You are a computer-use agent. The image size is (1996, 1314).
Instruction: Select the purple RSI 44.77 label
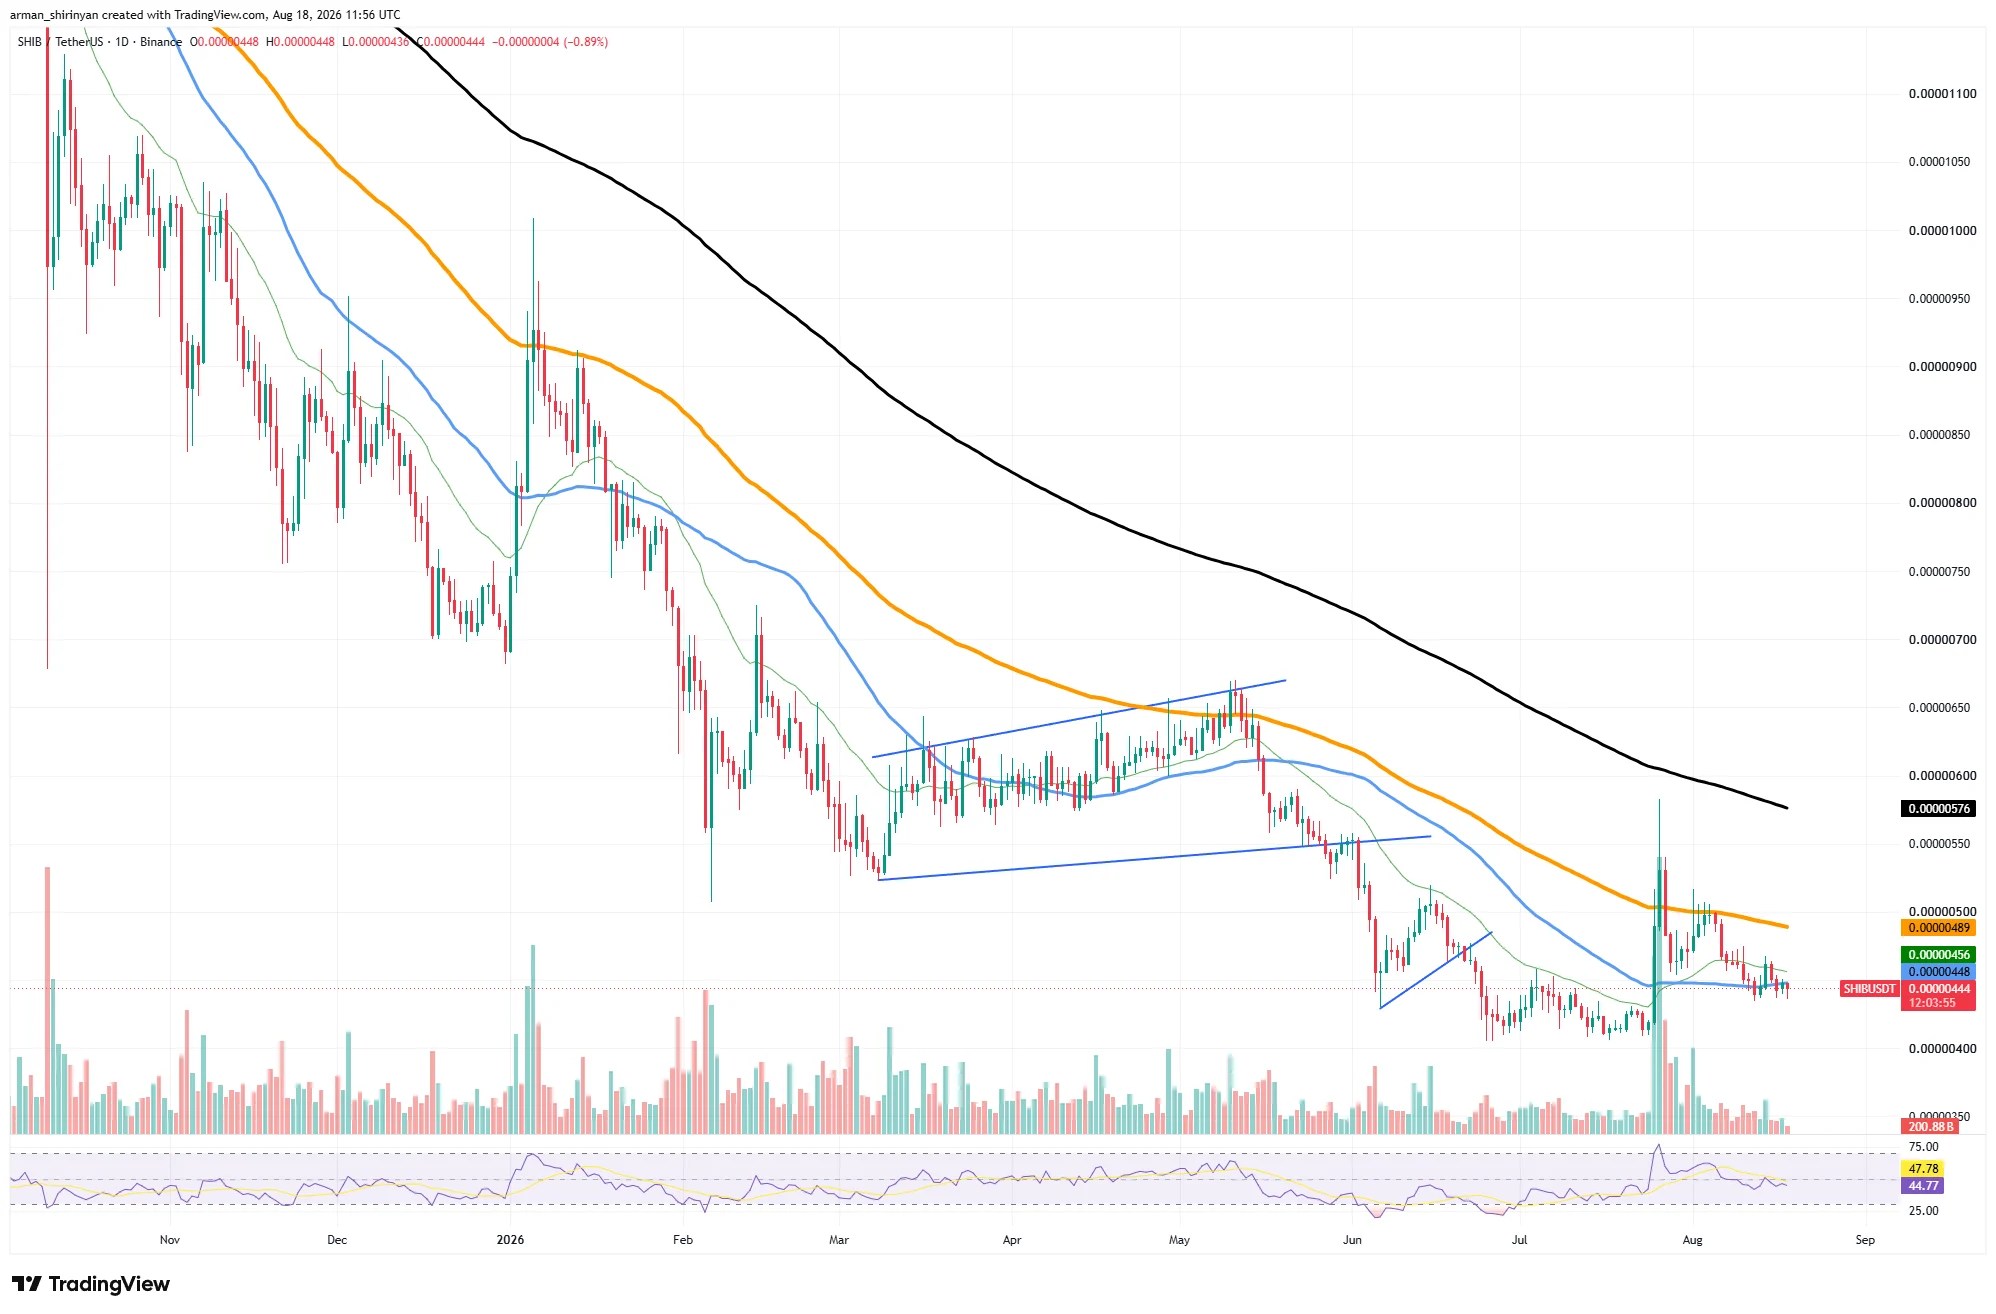click(x=1923, y=1186)
